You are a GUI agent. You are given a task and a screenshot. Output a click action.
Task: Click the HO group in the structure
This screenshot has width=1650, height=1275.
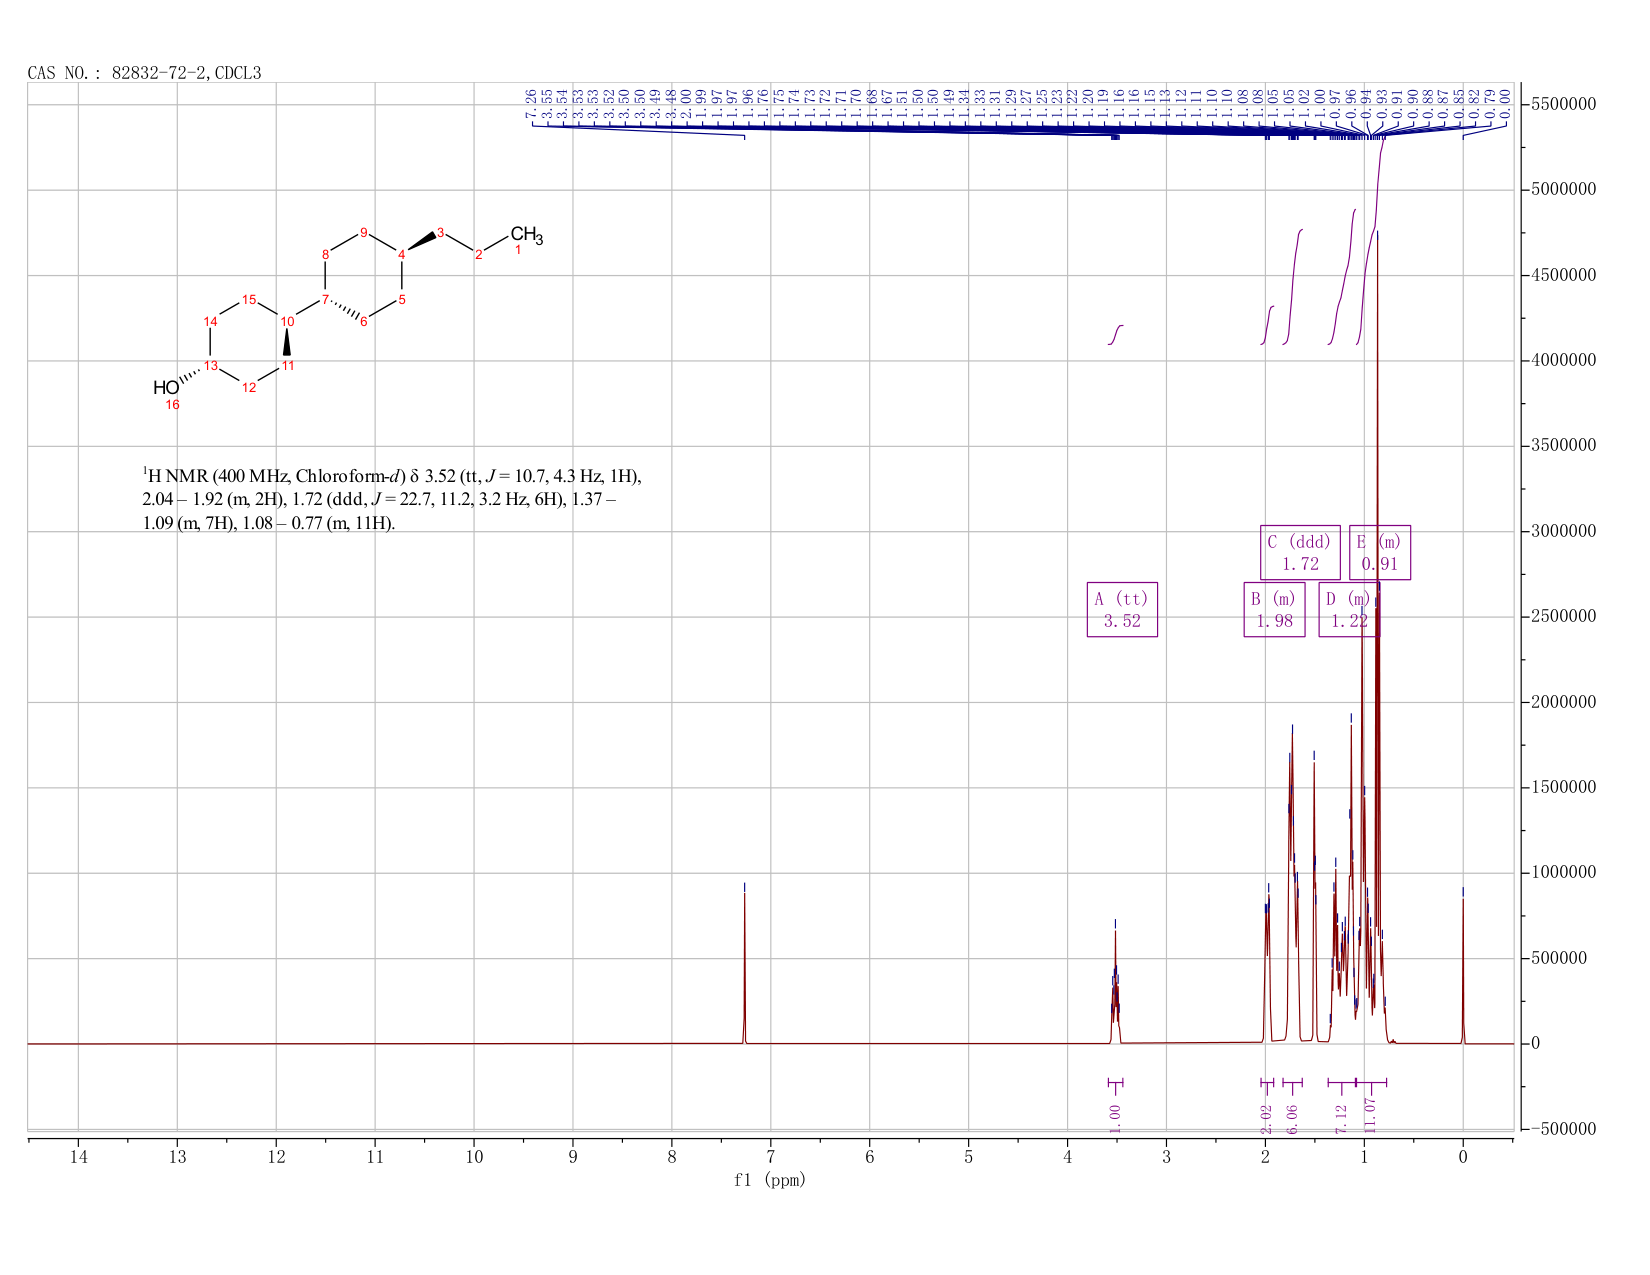pyautogui.click(x=166, y=388)
